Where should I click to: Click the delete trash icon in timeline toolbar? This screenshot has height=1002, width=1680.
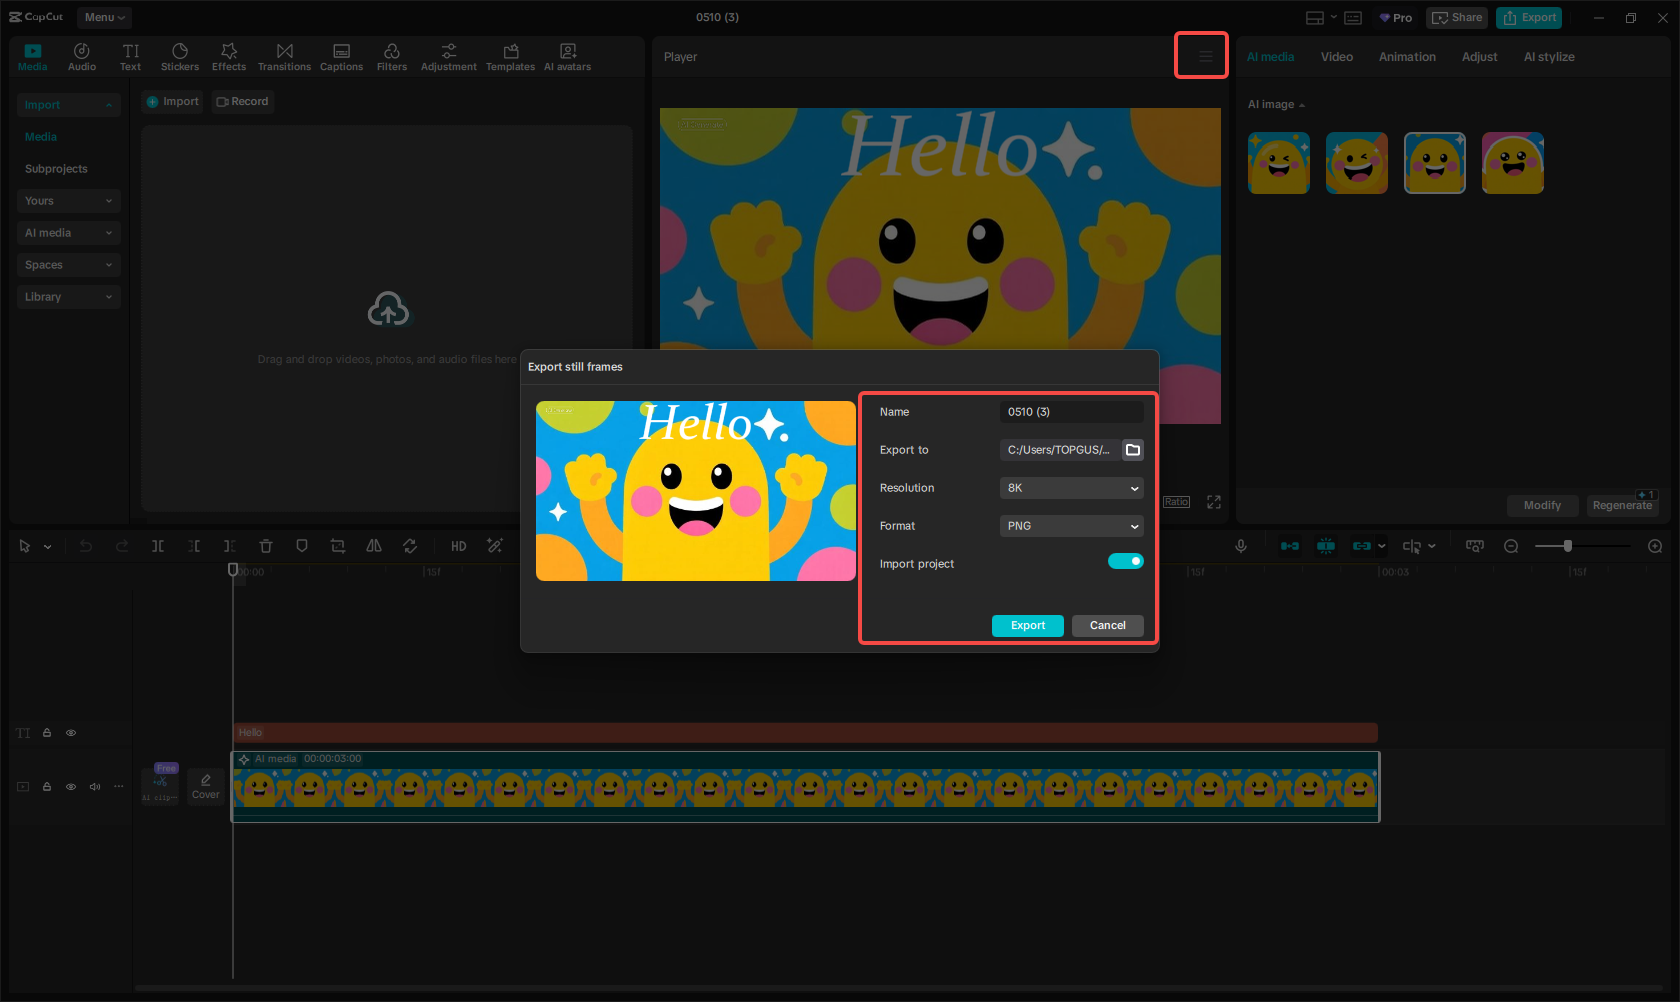pyautogui.click(x=266, y=546)
